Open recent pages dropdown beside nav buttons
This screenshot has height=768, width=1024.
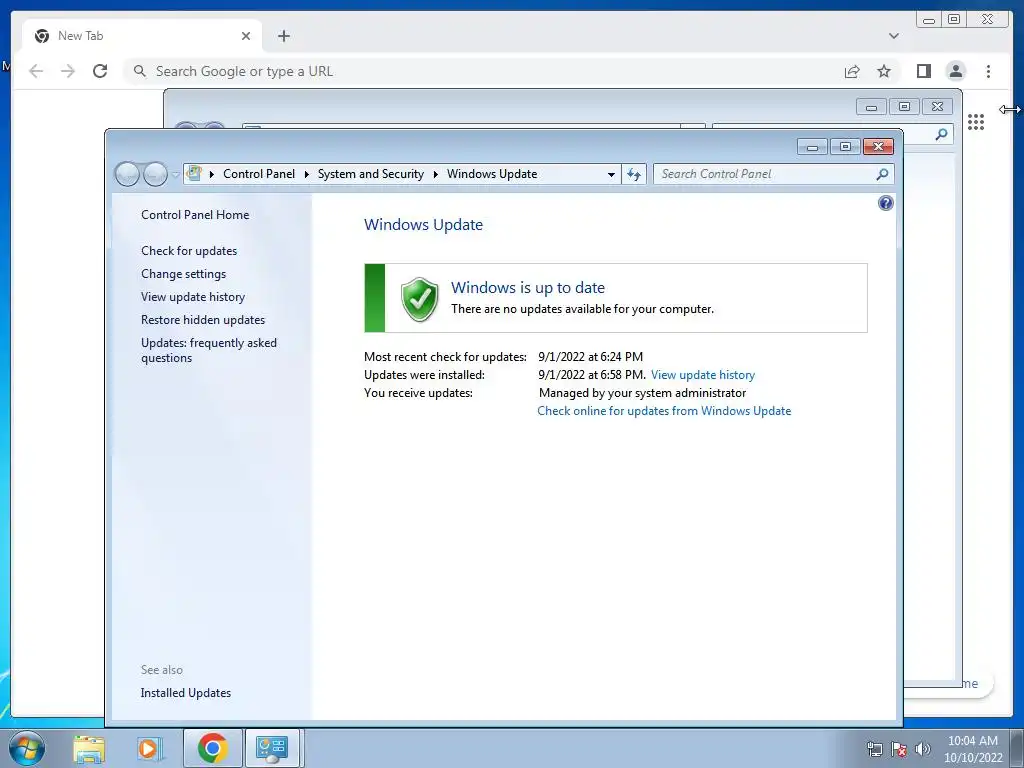(176, 174)
